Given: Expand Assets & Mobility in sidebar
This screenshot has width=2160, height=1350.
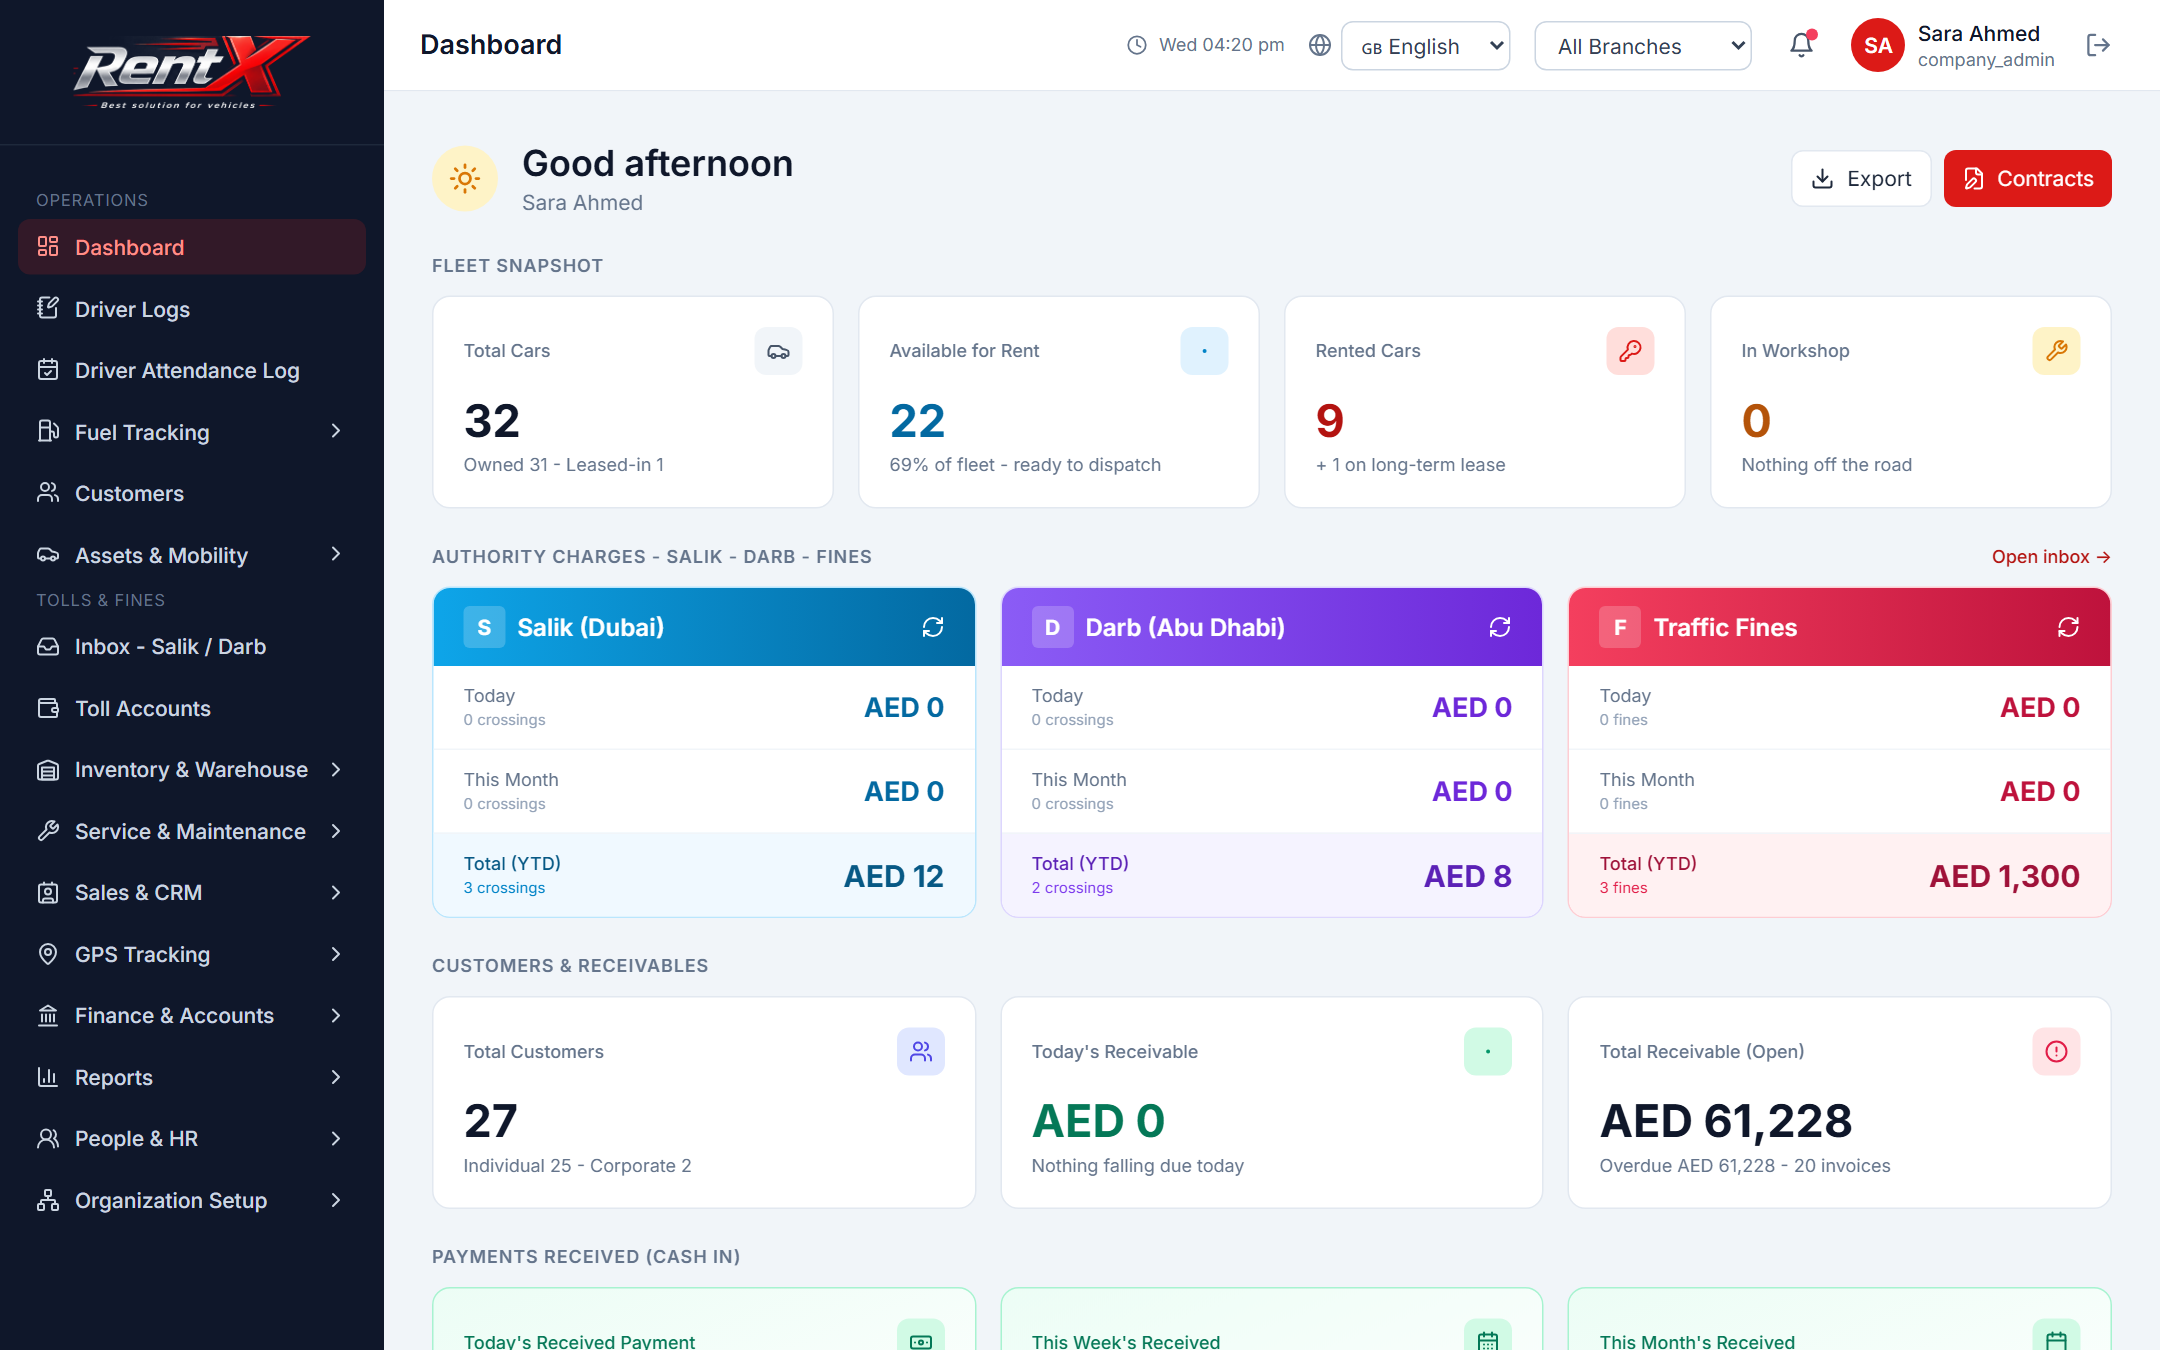Looking at the screenshot, I should pos(192,555).
